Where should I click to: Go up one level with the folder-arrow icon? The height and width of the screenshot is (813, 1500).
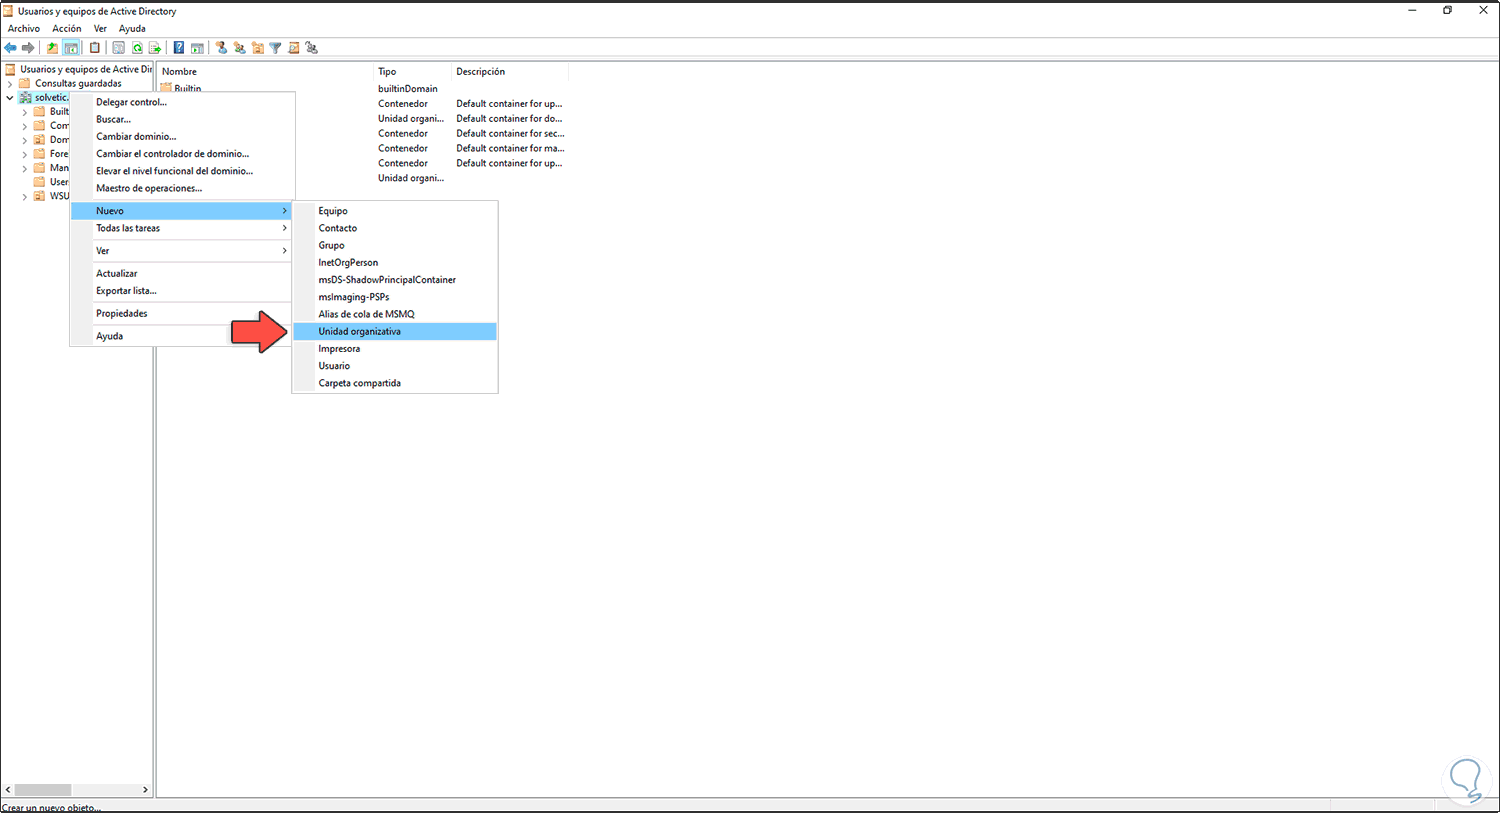tap(53, 48)
